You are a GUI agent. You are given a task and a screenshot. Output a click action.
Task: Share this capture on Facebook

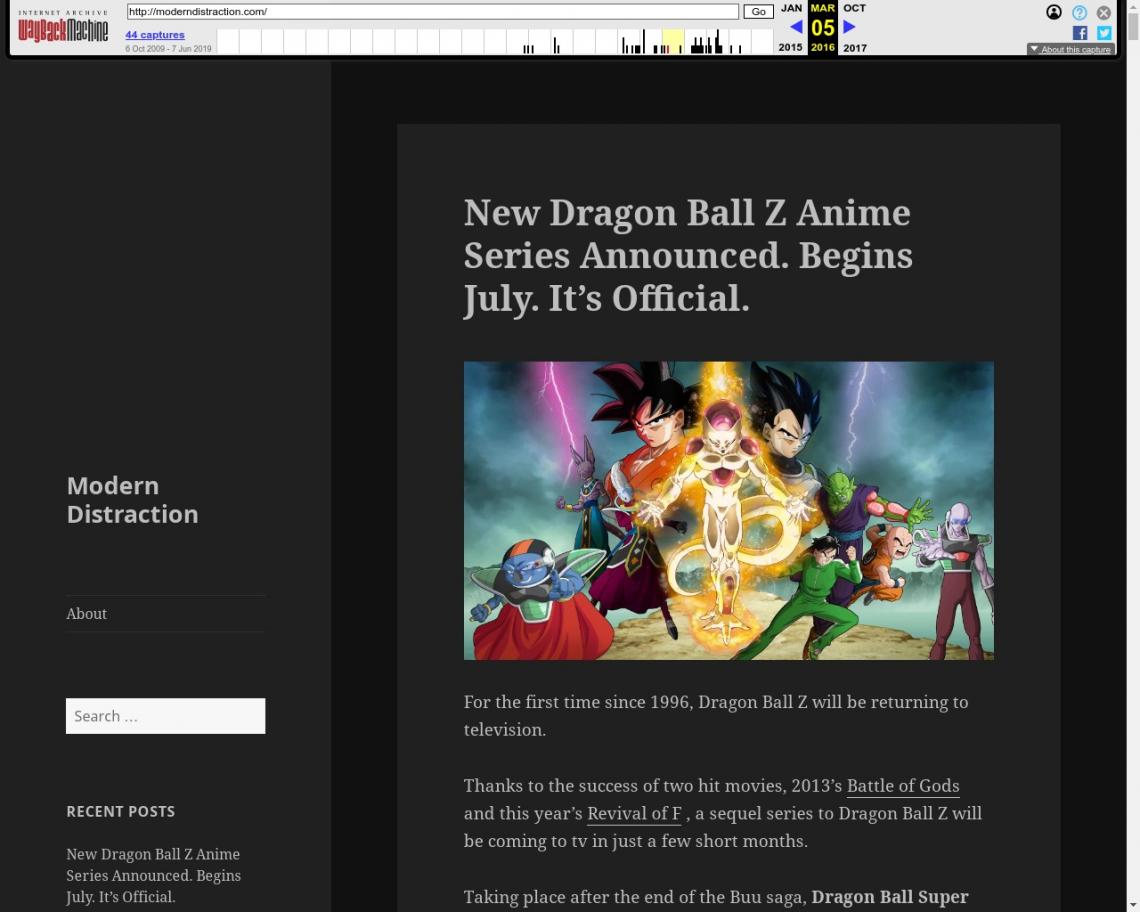point(1080,33)
